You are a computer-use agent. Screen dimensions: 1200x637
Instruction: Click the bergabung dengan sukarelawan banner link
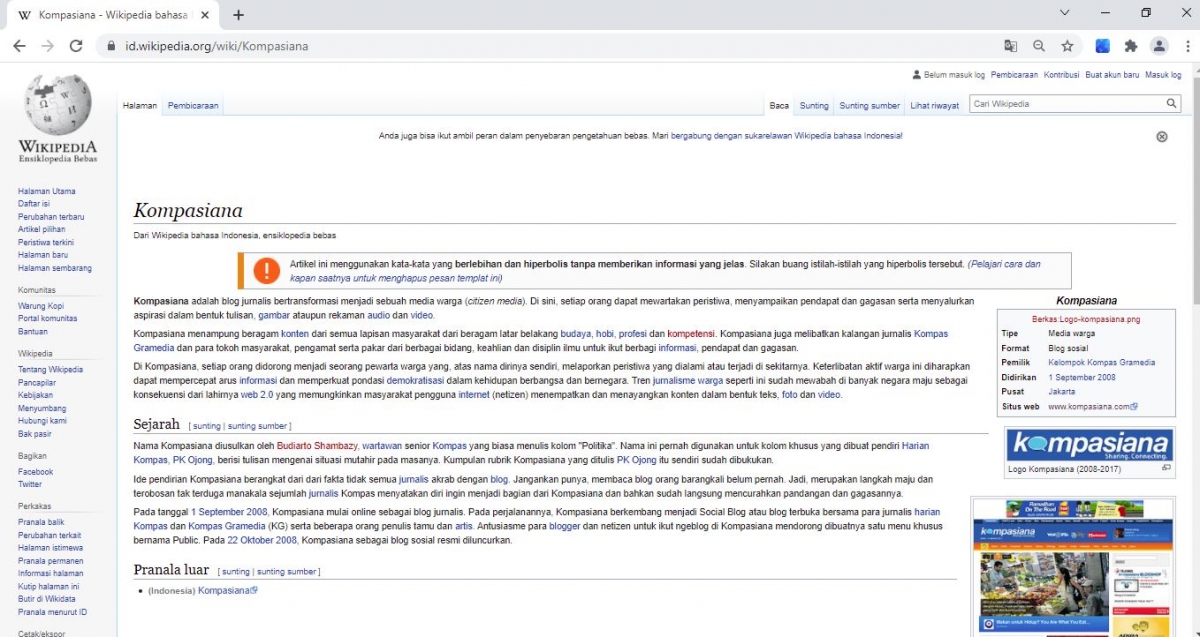pyautogui.click(x=786, y=136)
